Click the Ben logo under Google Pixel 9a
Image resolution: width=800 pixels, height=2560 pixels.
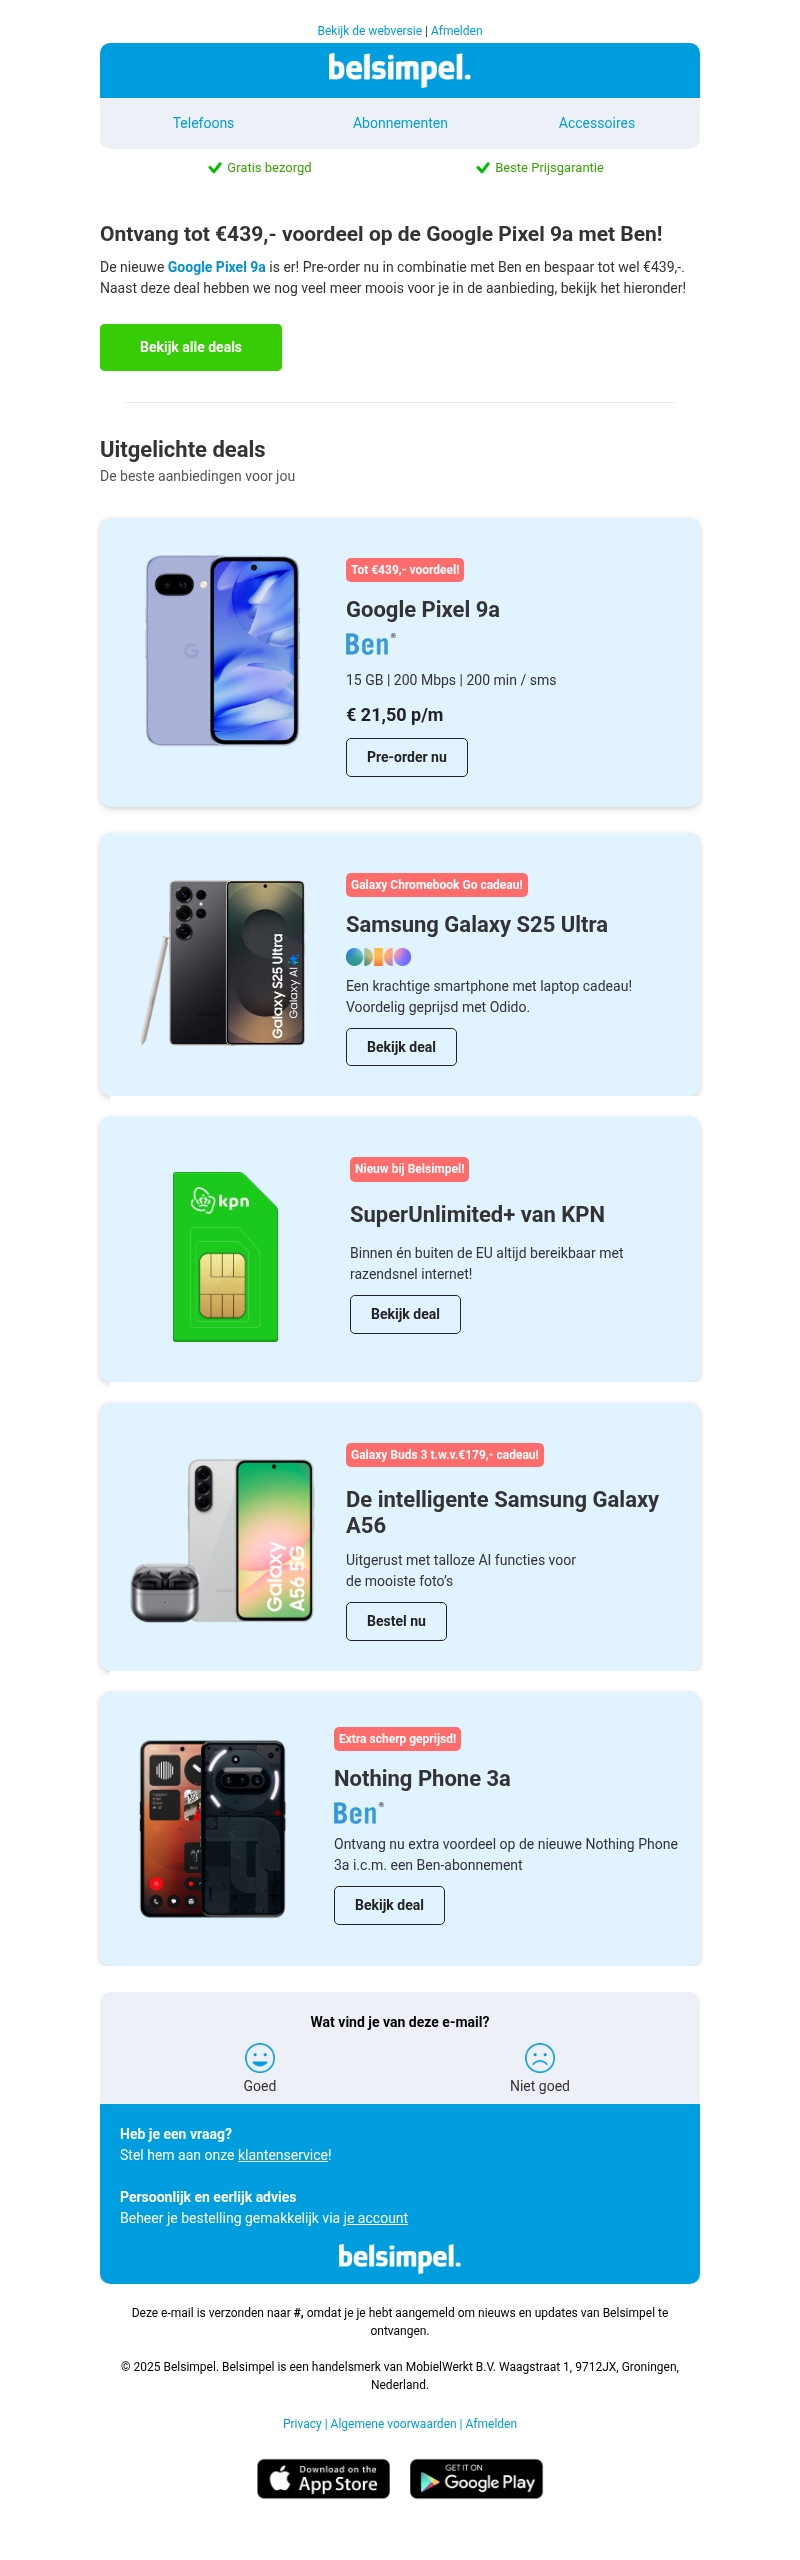click(x=370, y=645)
